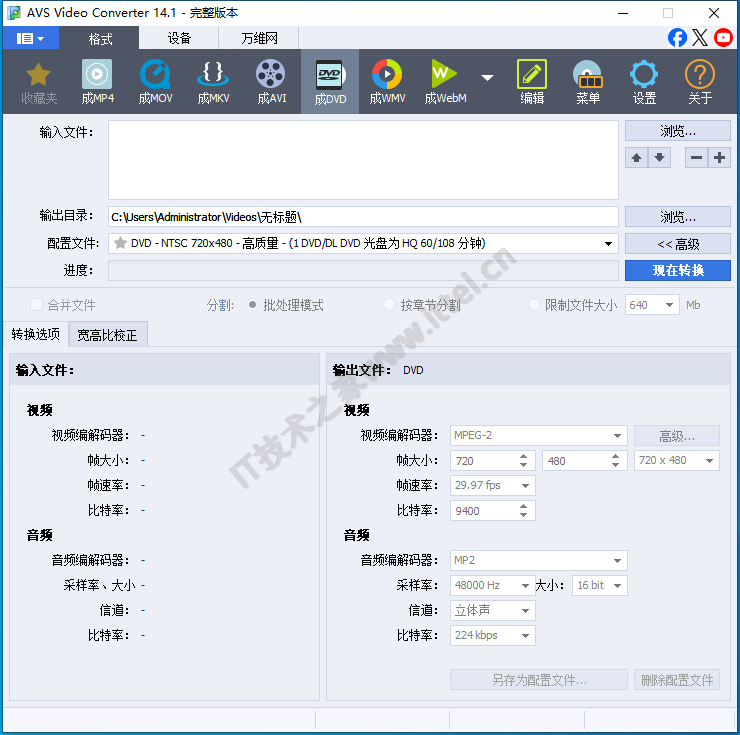Click video codec 高级... button
740x735 pixels.
677,436
